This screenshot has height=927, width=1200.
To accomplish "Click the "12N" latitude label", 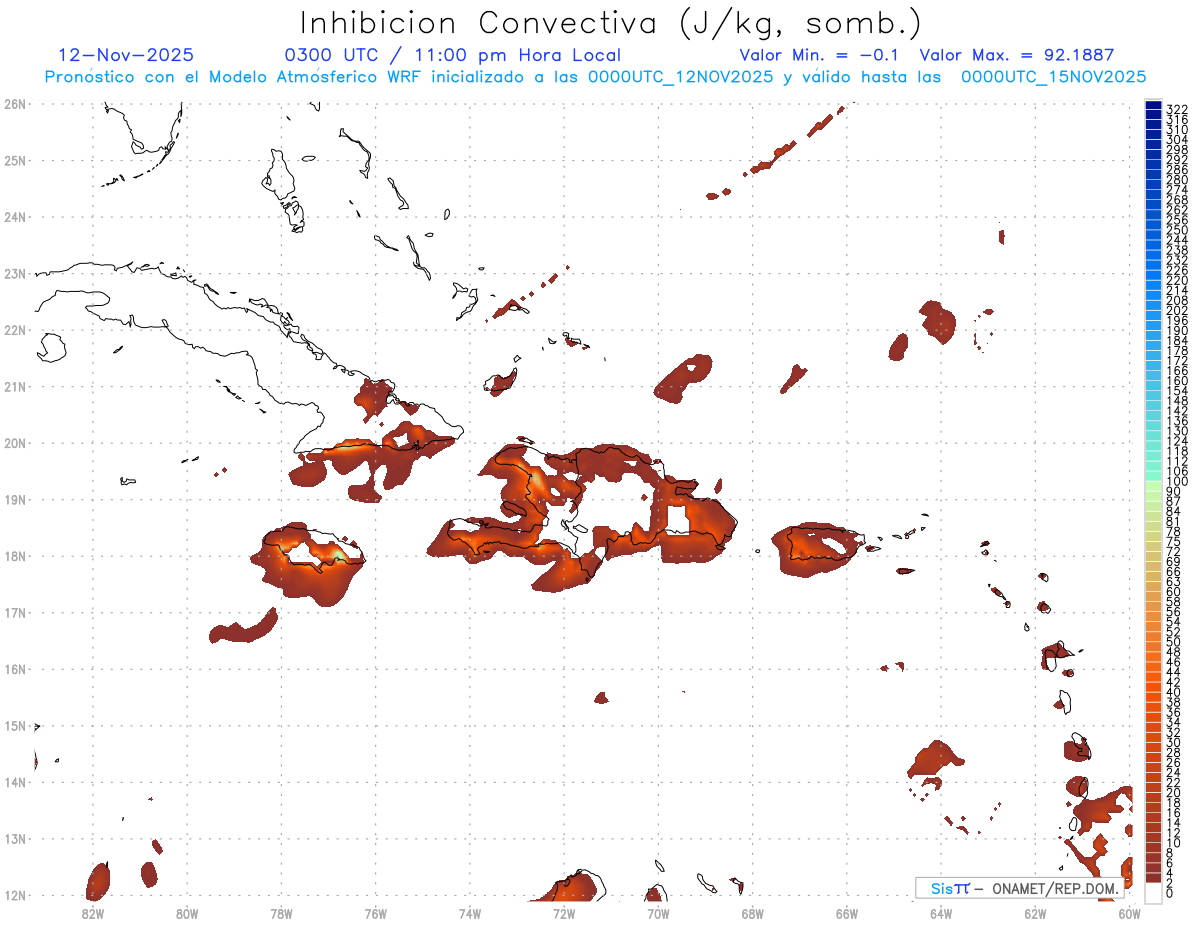I will (x=14, y=895).
